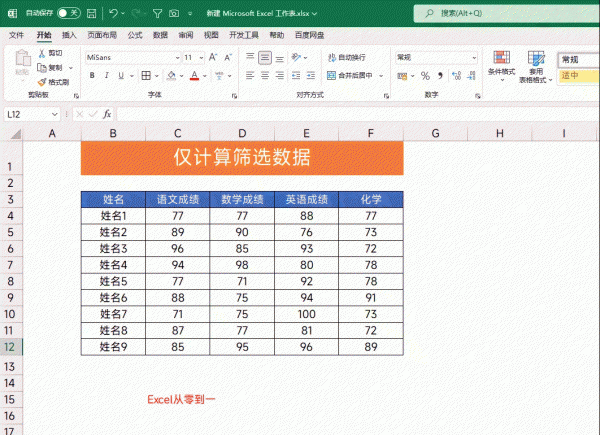
Task: Select column C header
Action: tap(178, 134)
